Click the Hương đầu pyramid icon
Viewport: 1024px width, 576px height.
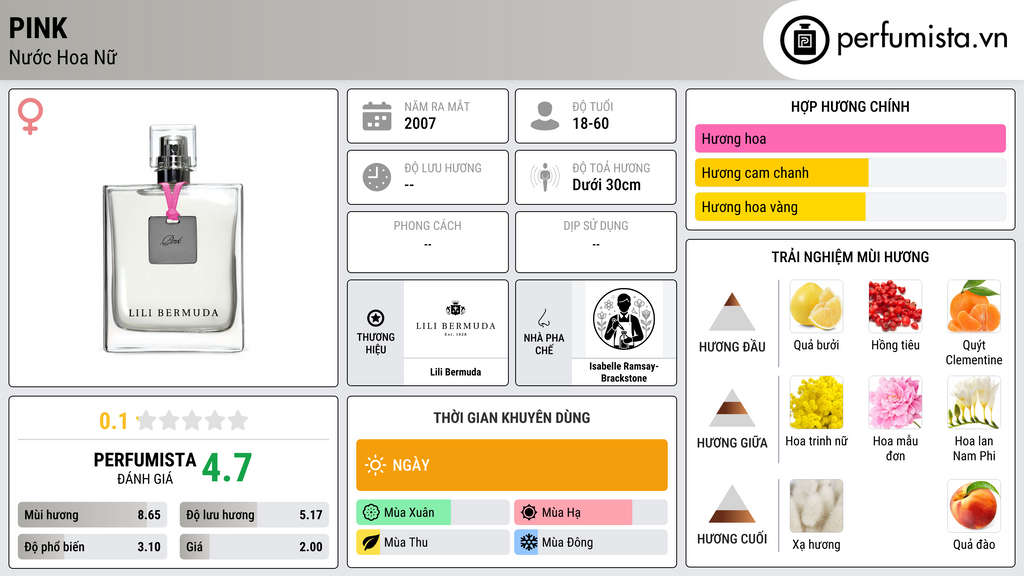point(732,312)
